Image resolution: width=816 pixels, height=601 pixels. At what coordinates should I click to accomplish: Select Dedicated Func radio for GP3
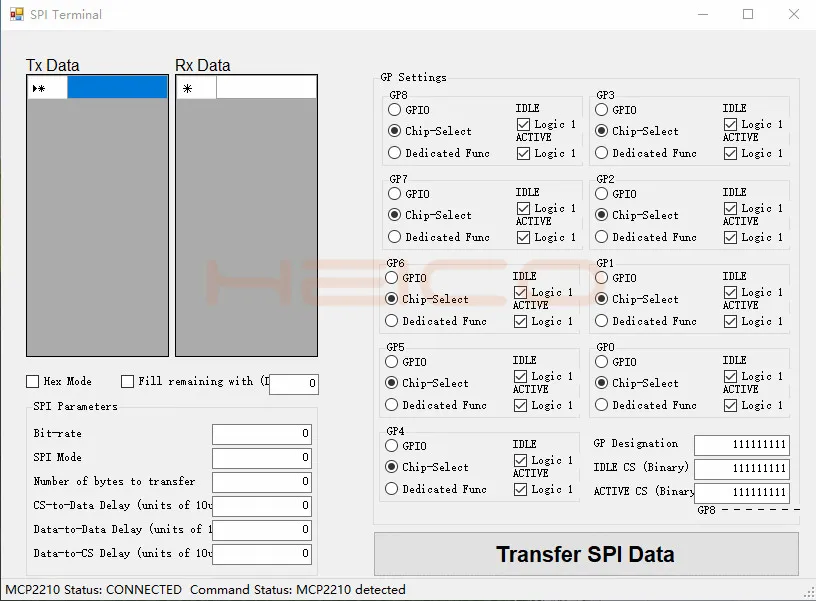click(601, 153)
